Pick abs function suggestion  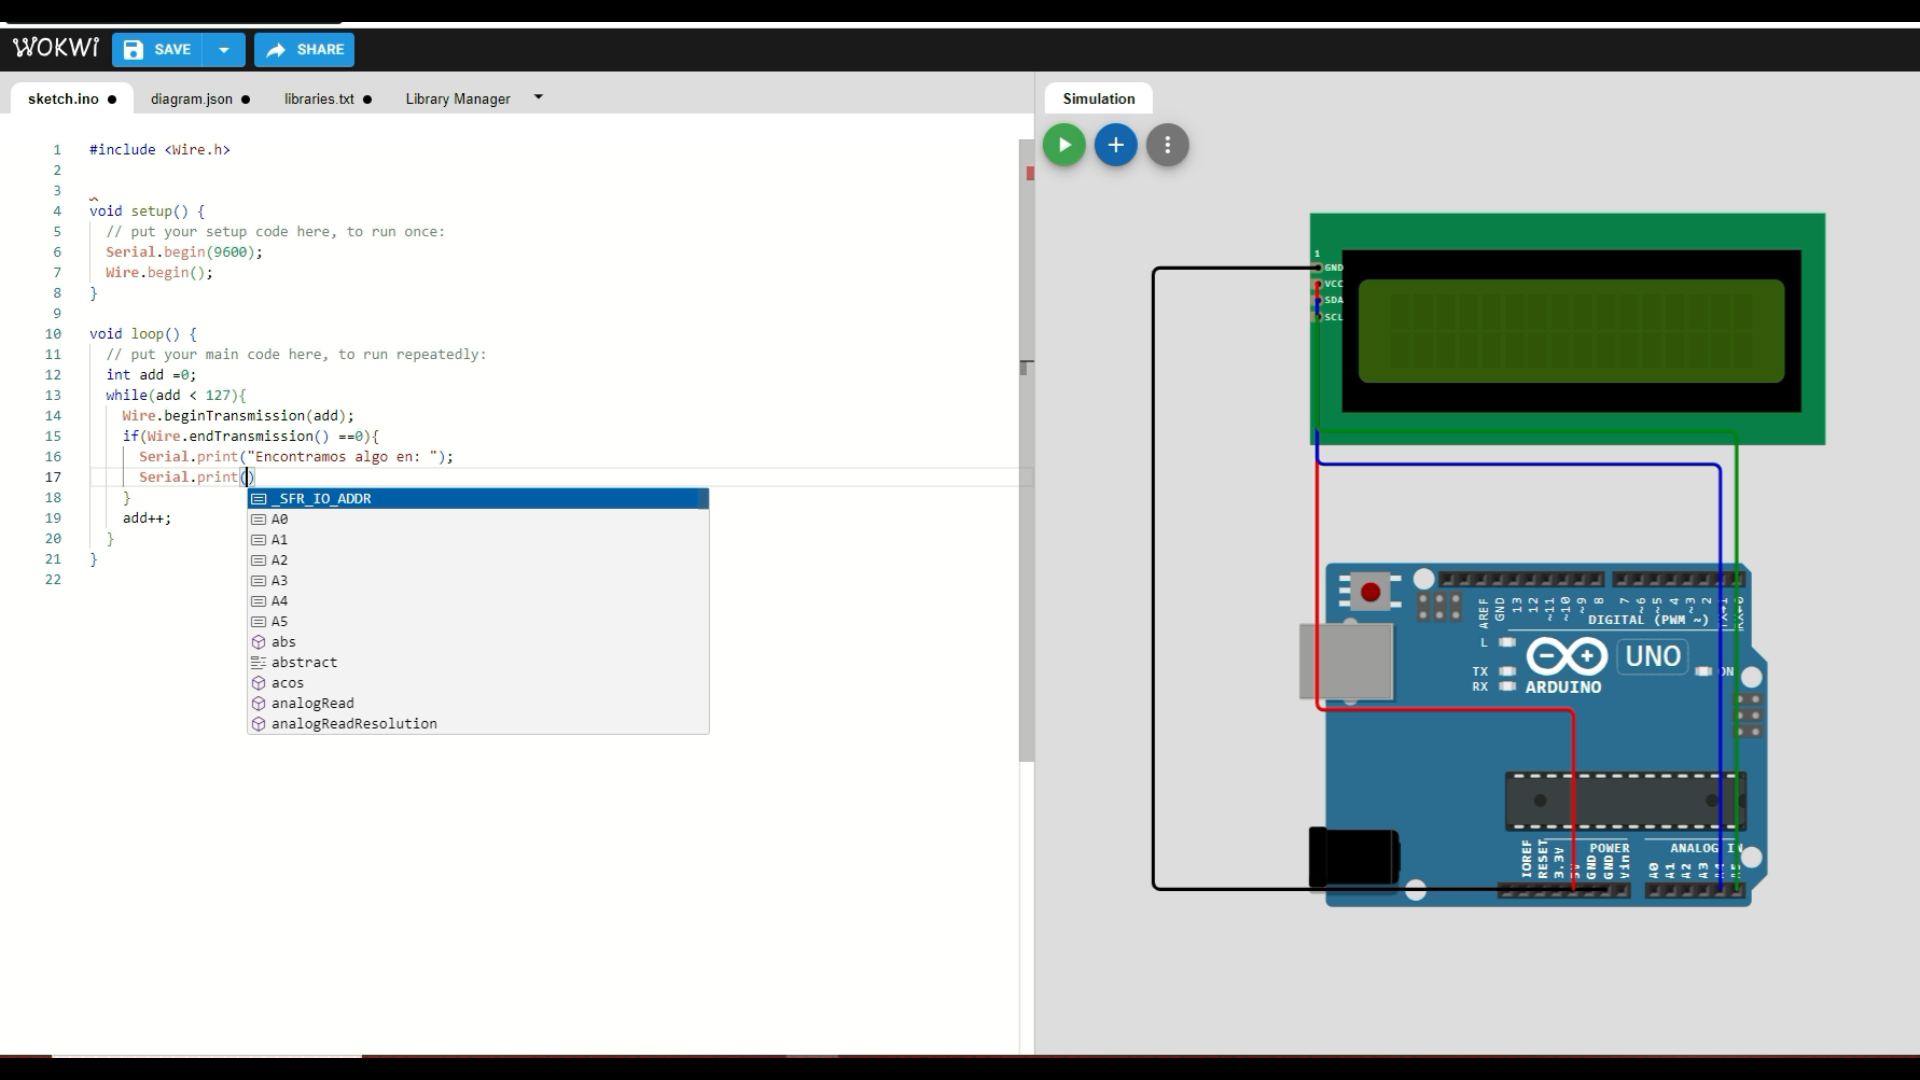tap(478, 642)
